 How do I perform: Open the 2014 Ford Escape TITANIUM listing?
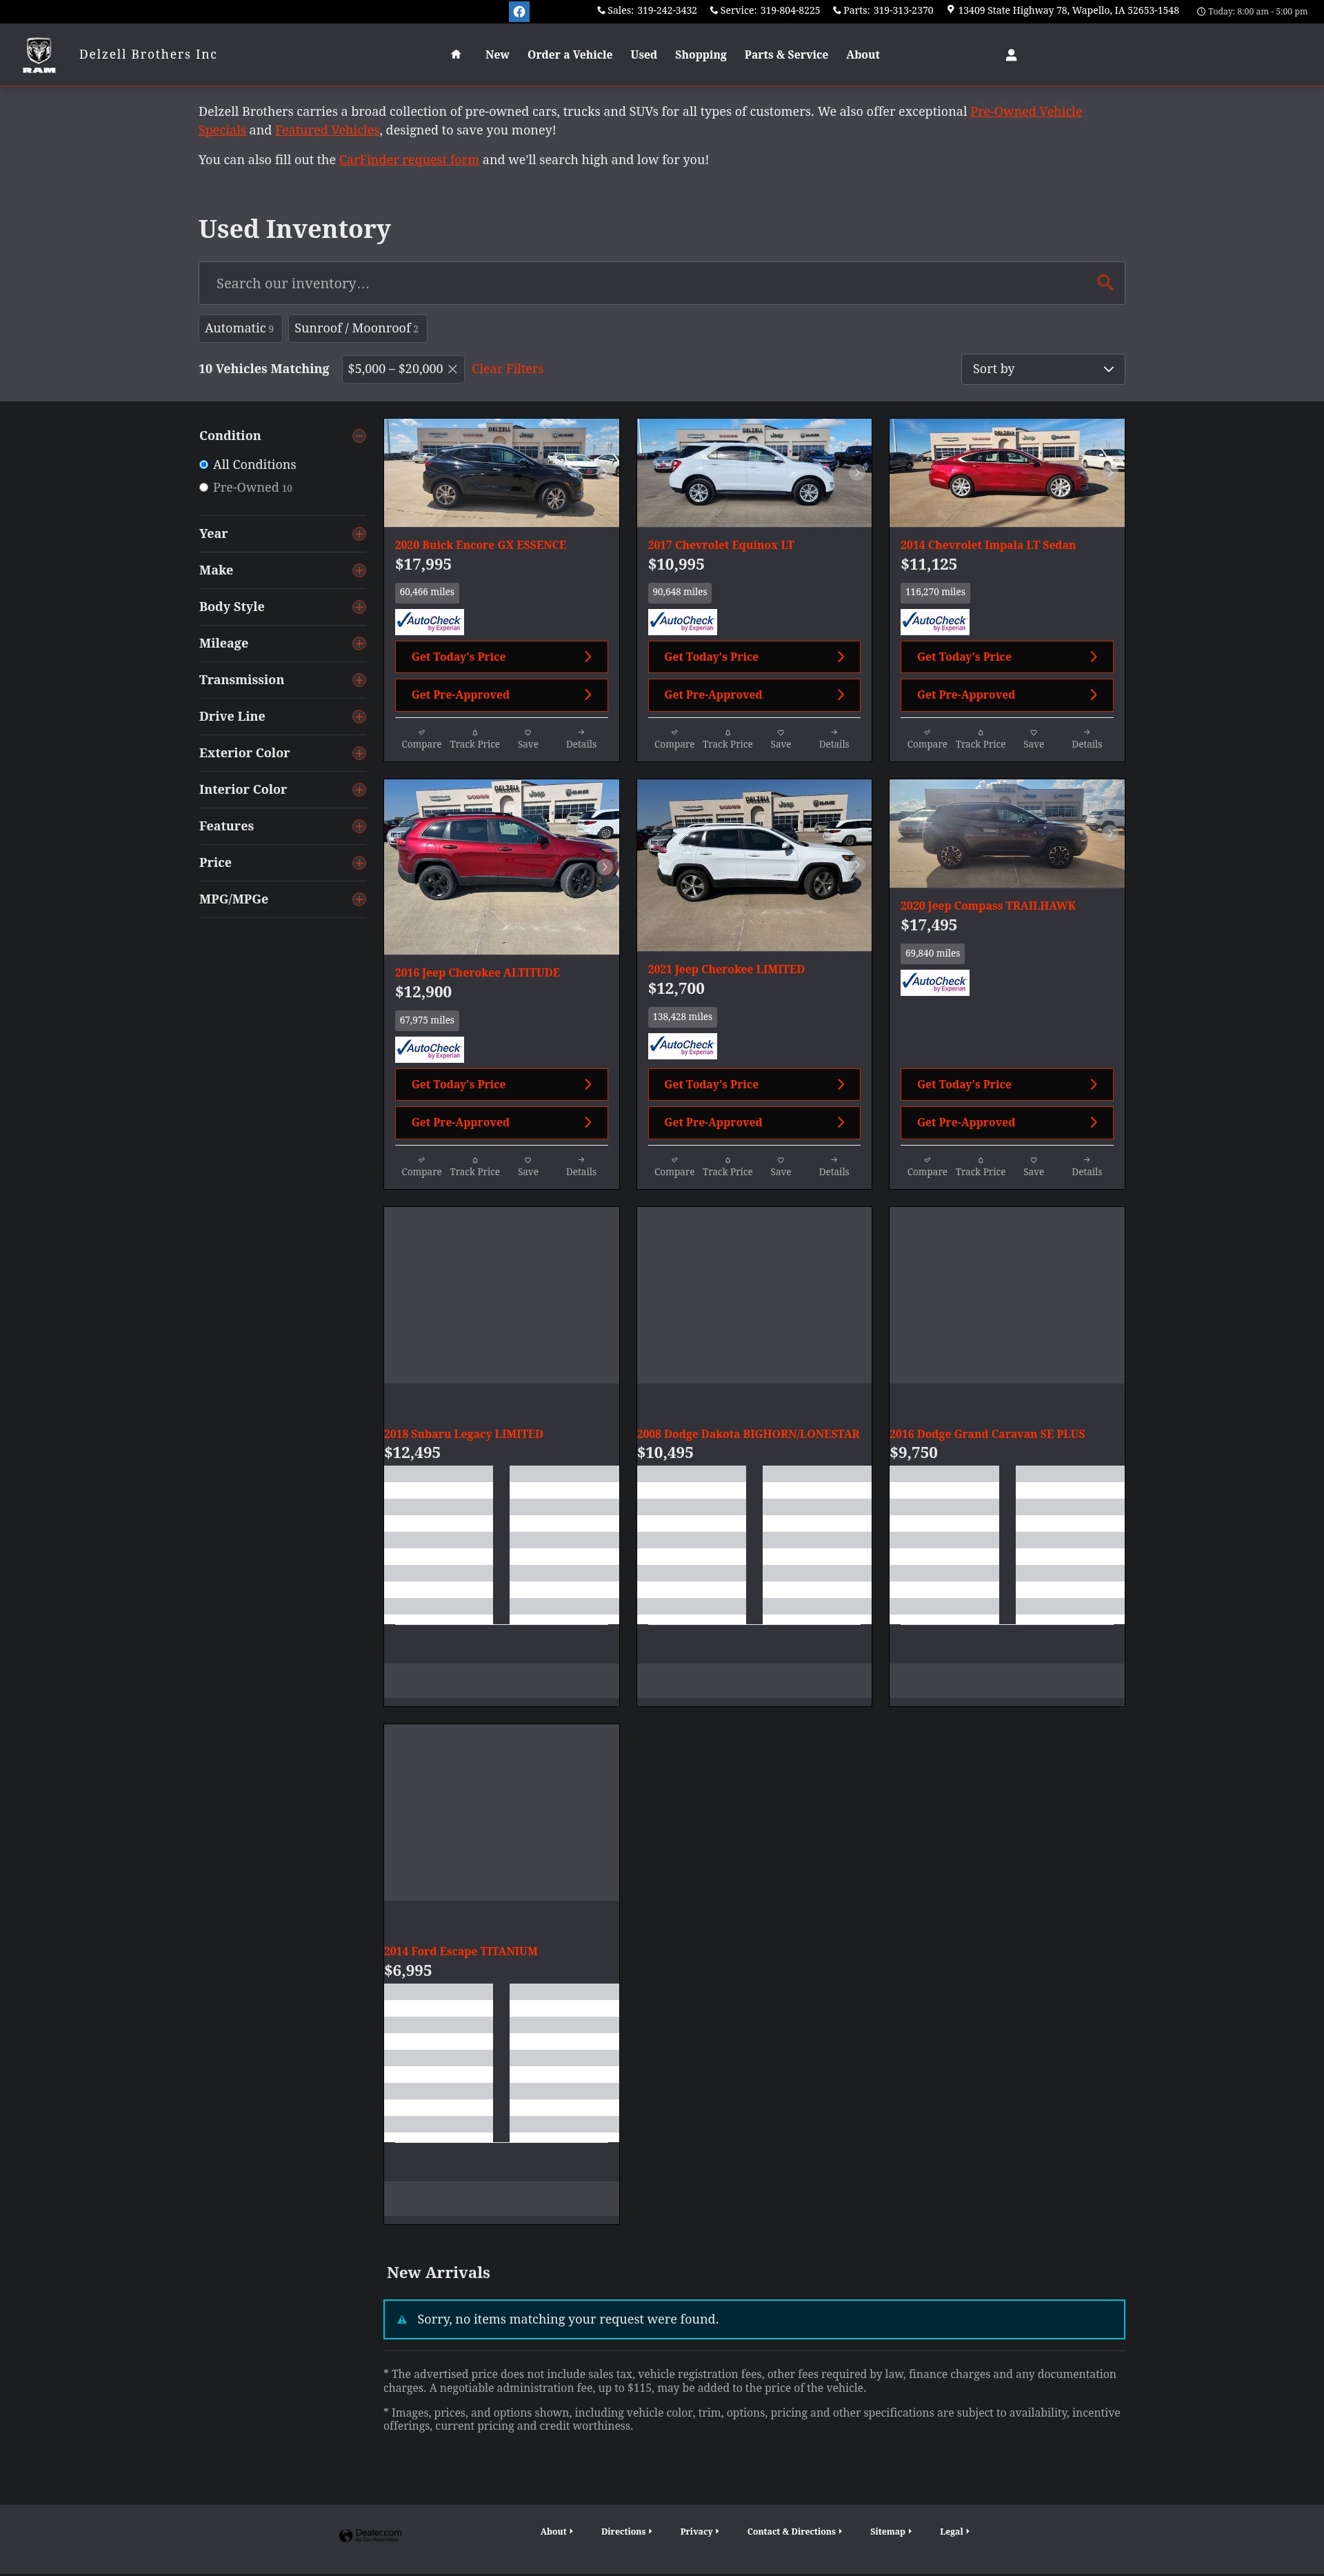coord(461,1951)
